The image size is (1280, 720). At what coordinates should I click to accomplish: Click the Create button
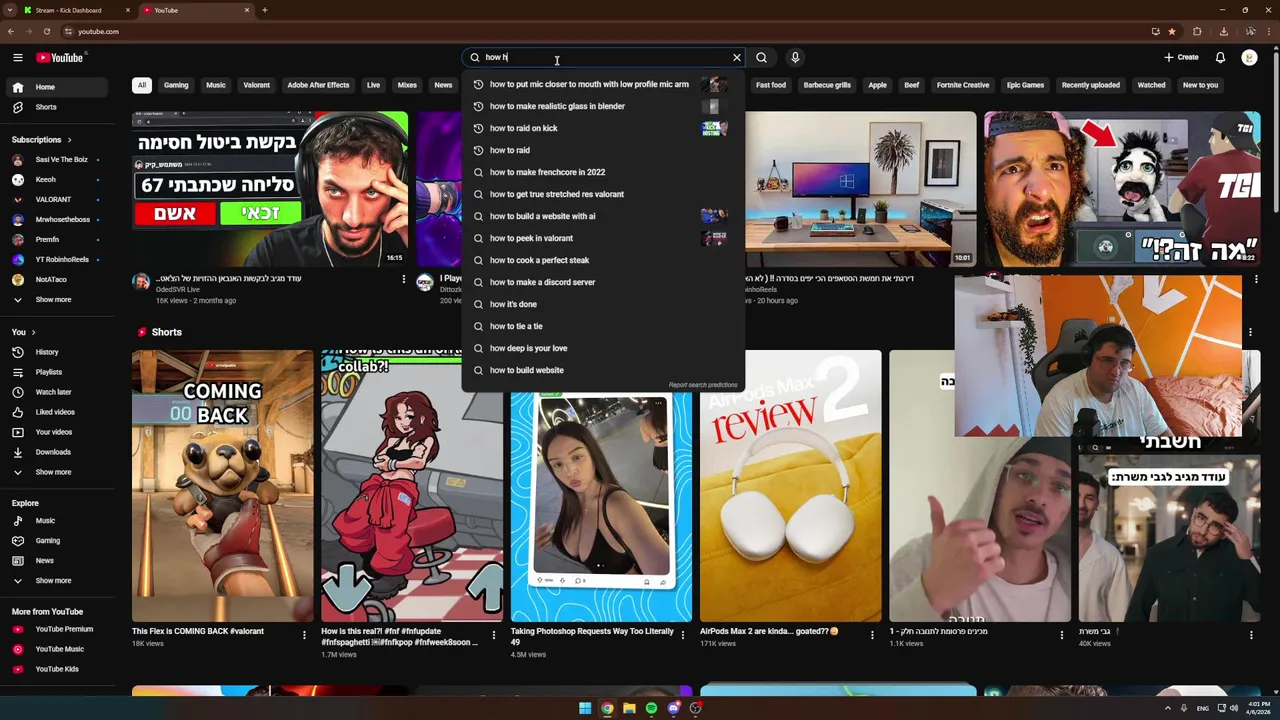(x=1181, y=57)
